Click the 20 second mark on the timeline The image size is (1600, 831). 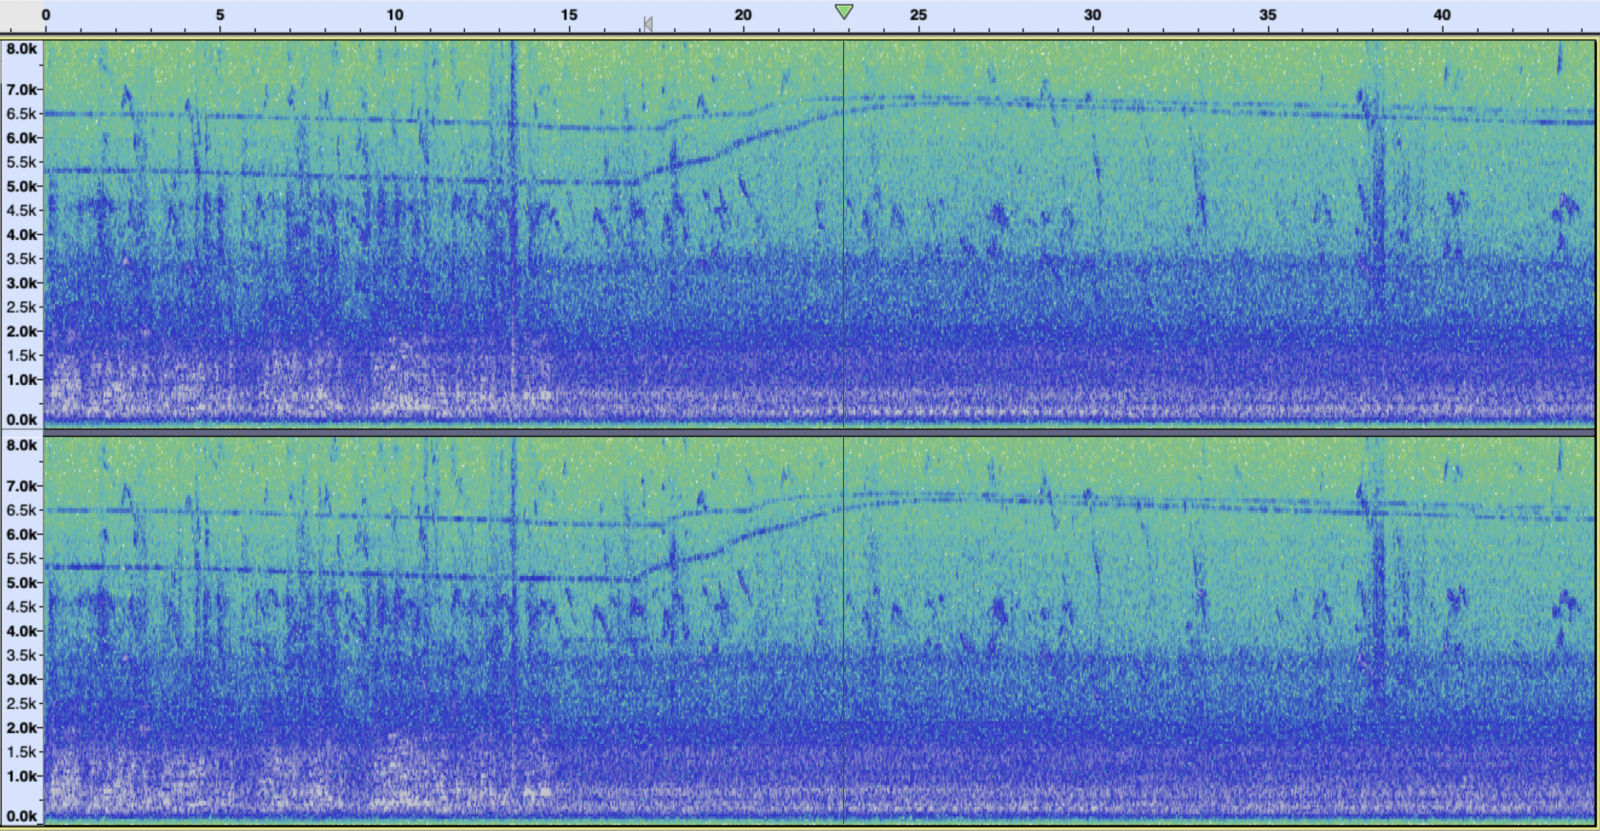click(x=743, y=15)
